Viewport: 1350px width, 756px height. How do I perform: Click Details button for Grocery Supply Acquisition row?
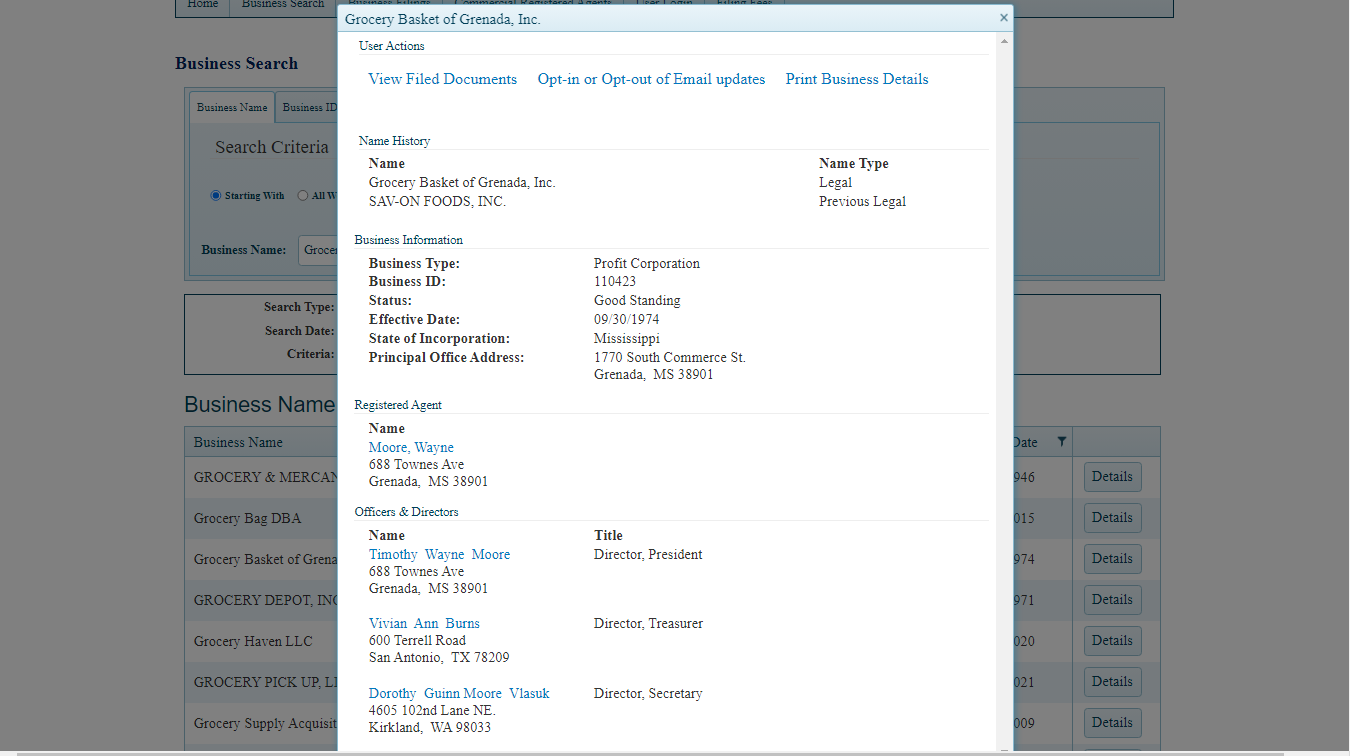pos(1112,723)
